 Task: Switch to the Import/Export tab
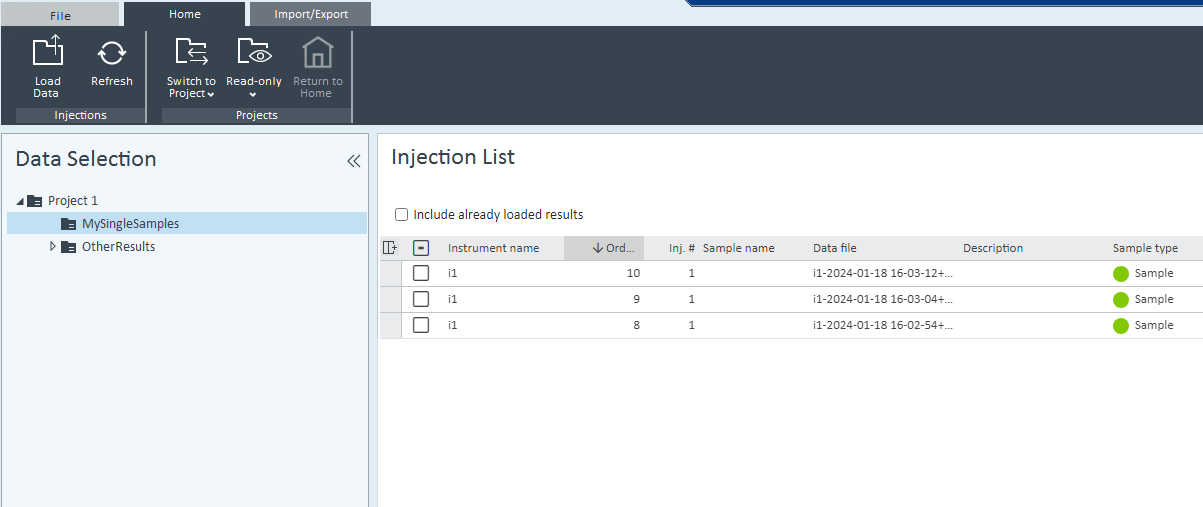pos(311,14)
